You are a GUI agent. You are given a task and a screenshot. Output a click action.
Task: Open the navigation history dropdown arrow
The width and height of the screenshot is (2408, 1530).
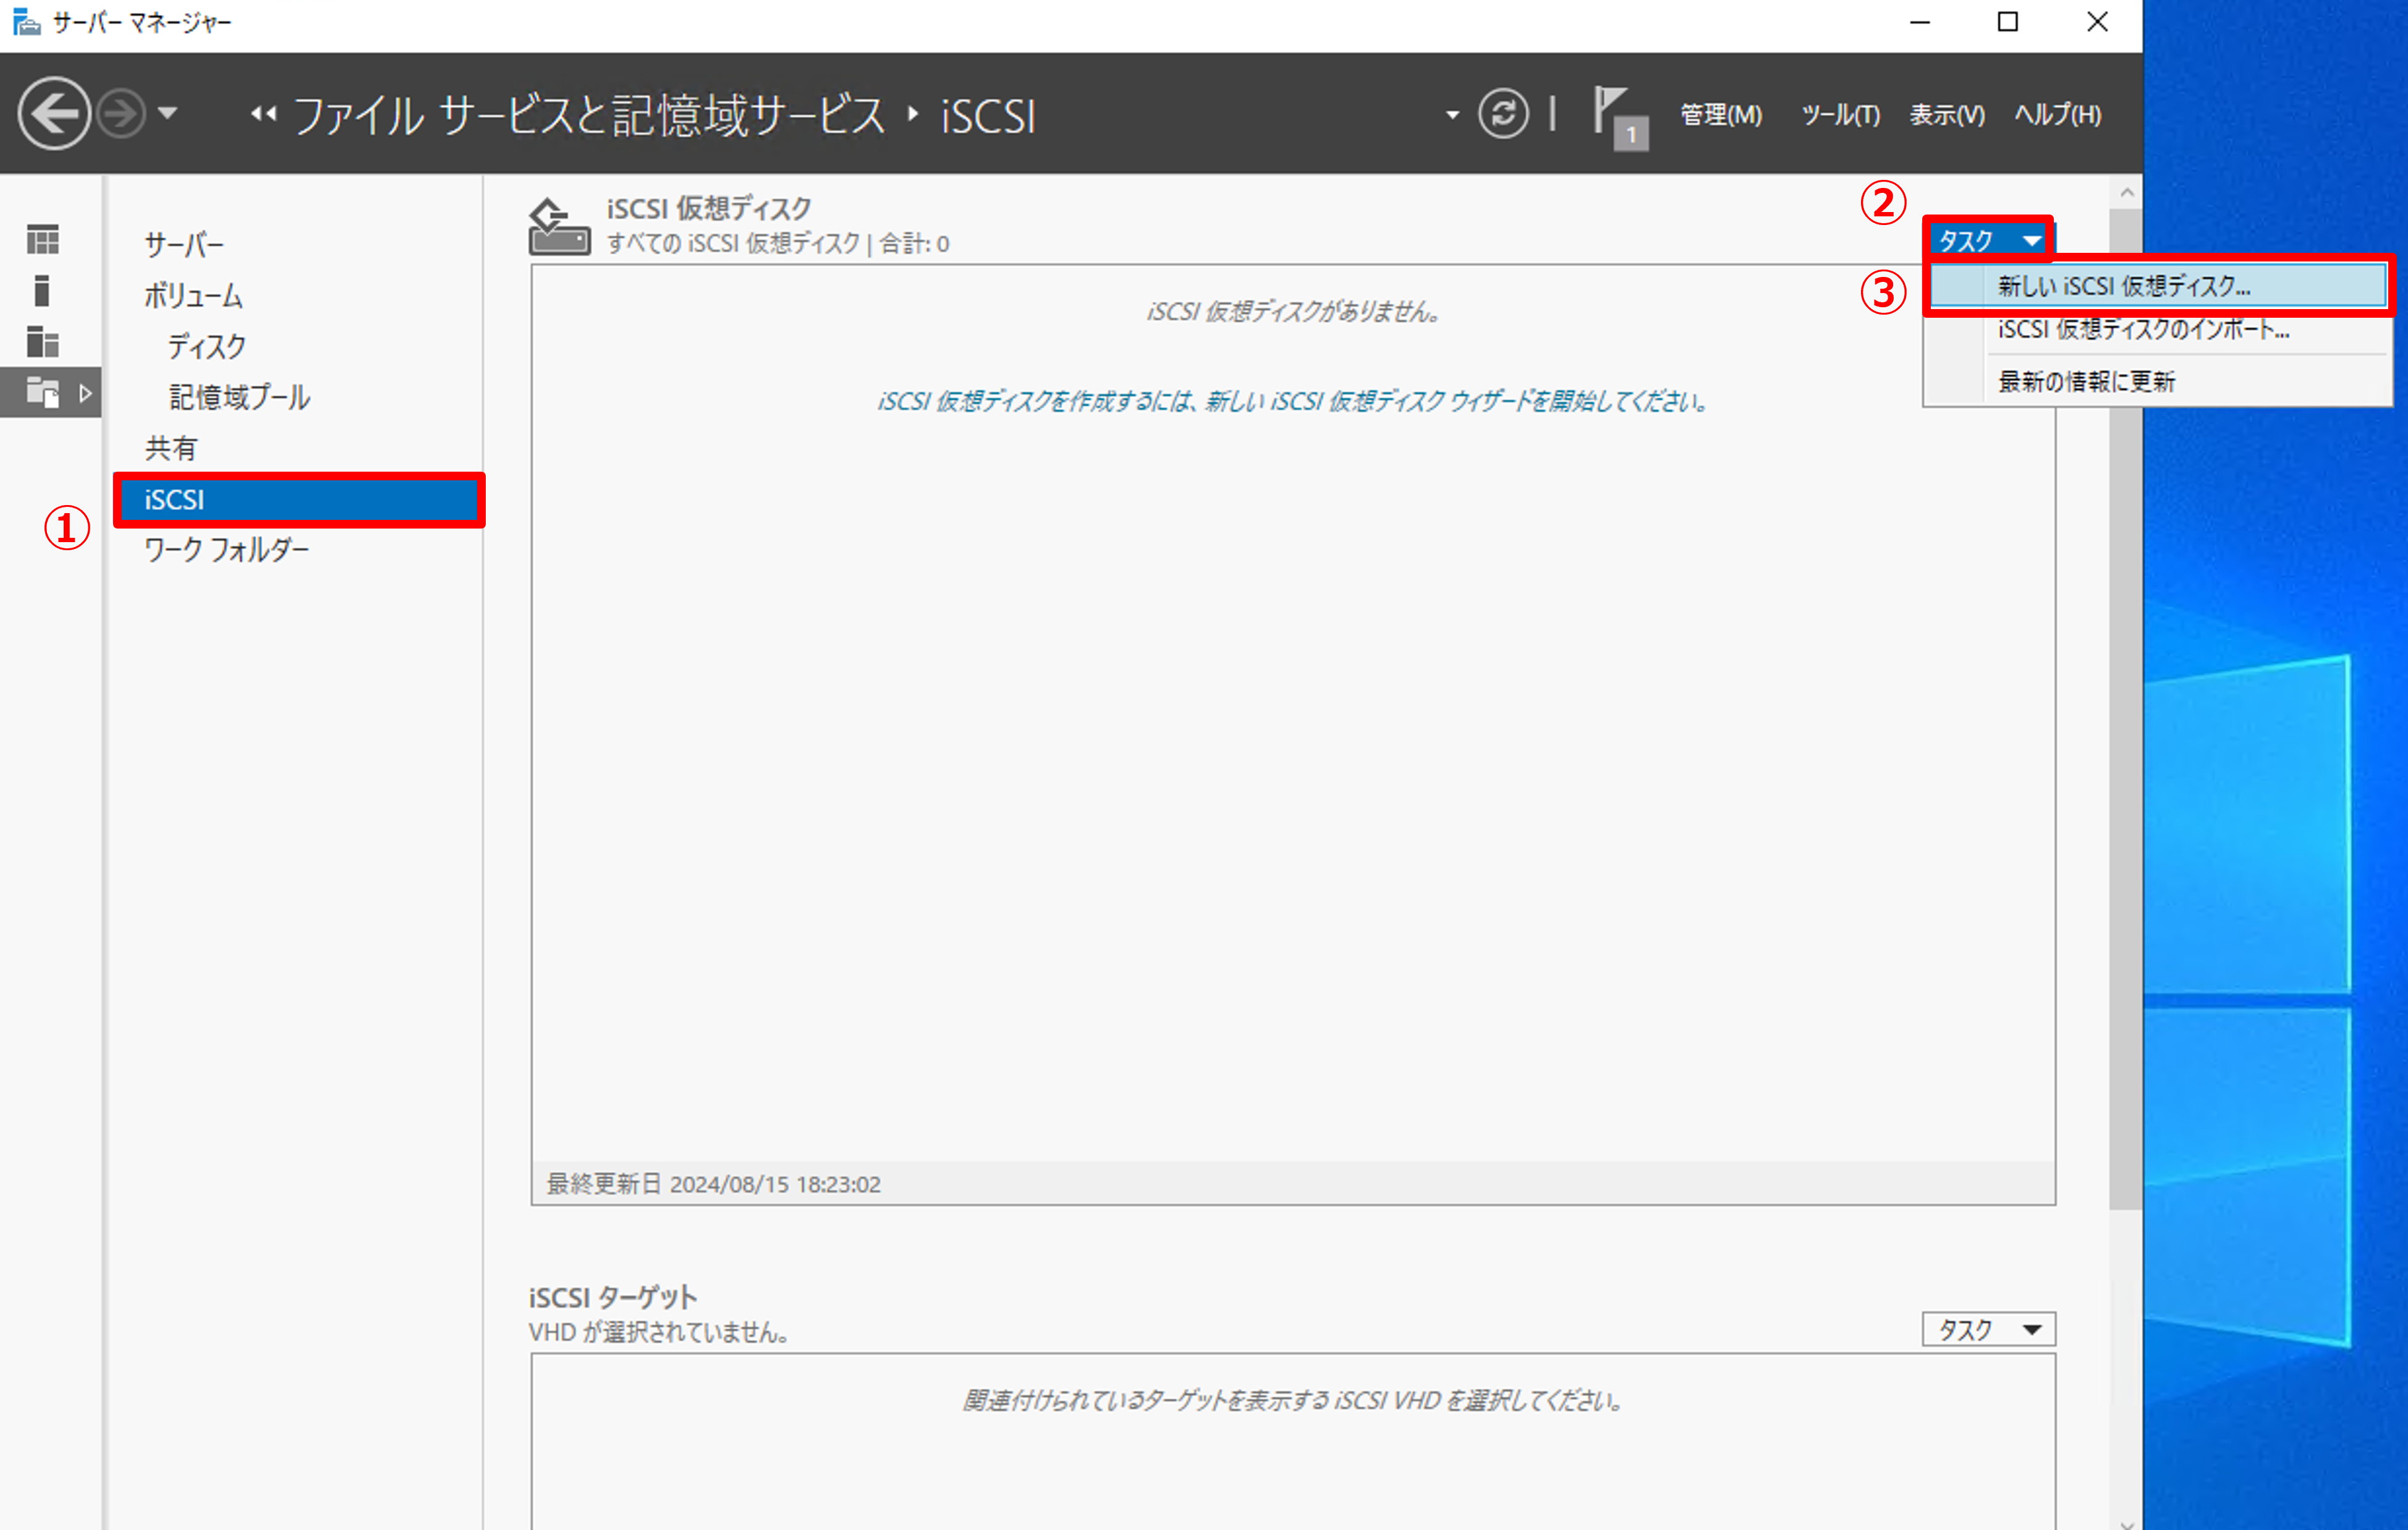pyautogui.click(x=168, y=114)
